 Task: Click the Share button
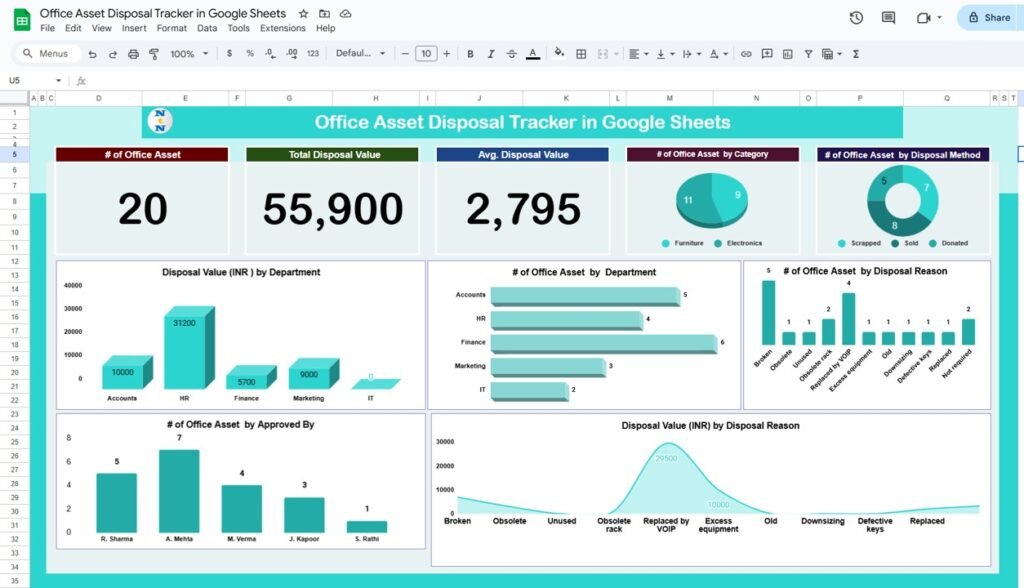989,18
